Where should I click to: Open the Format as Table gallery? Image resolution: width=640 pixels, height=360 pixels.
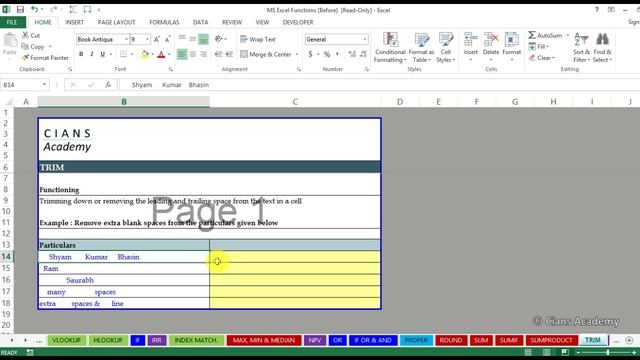[x=421, y=47]
